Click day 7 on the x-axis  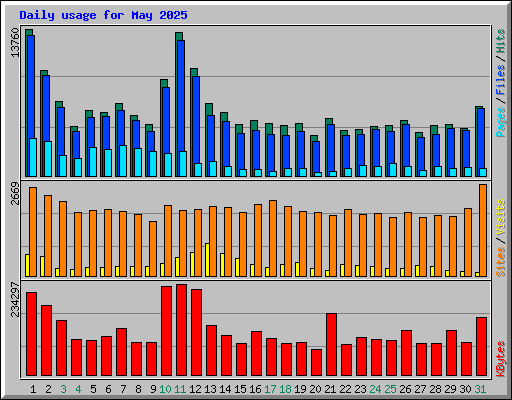(x=123, y=389)
